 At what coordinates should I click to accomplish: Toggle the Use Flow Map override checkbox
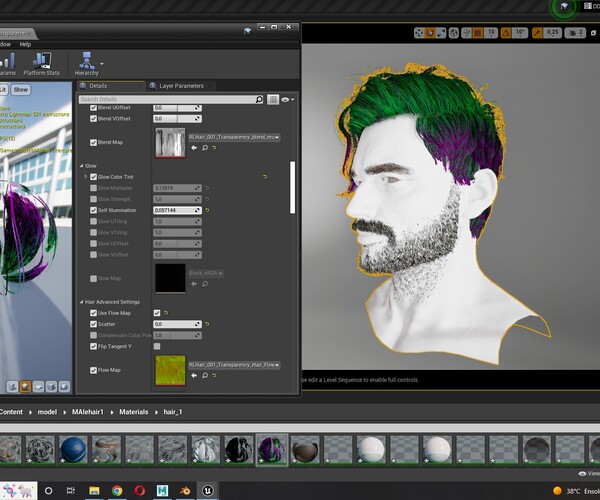93,313
